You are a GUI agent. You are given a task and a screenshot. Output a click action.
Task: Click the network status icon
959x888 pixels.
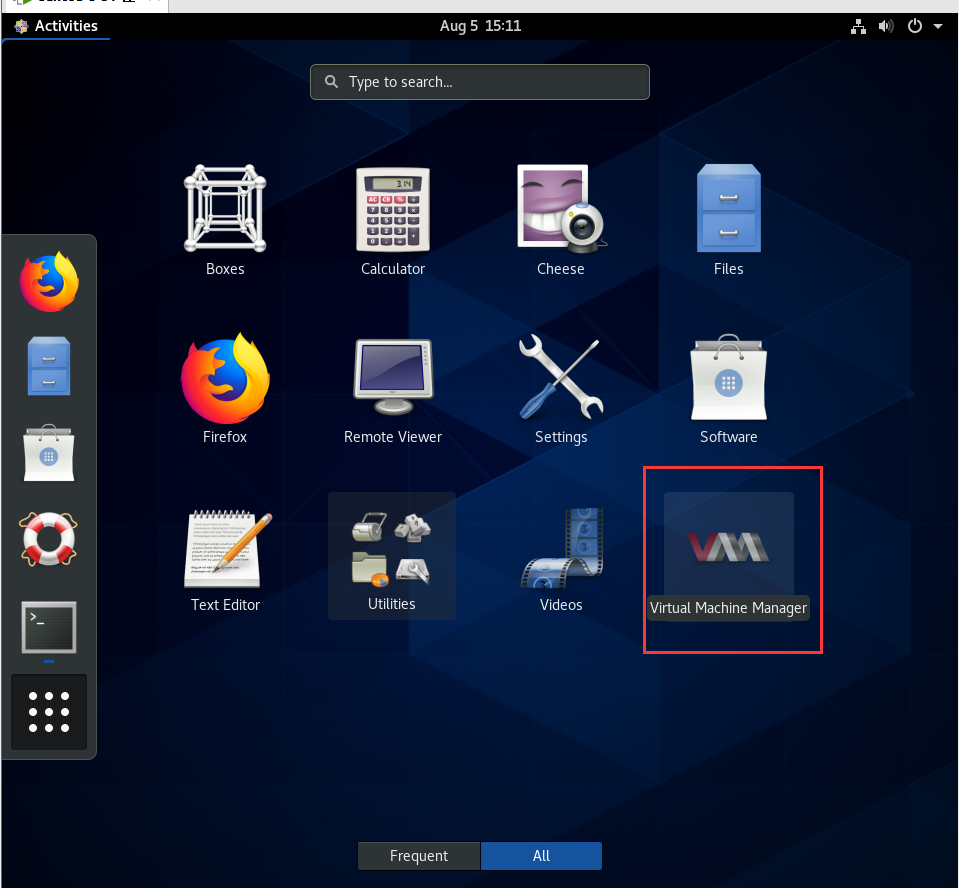pos(858,26)
